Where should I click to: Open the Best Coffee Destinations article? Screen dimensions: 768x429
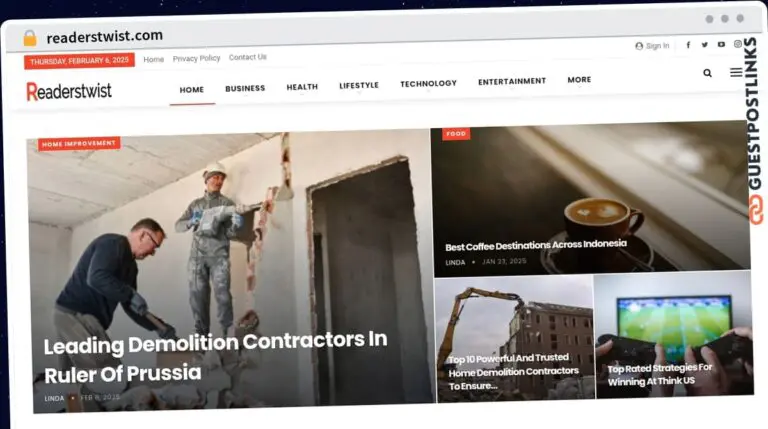tap(536, 245)
